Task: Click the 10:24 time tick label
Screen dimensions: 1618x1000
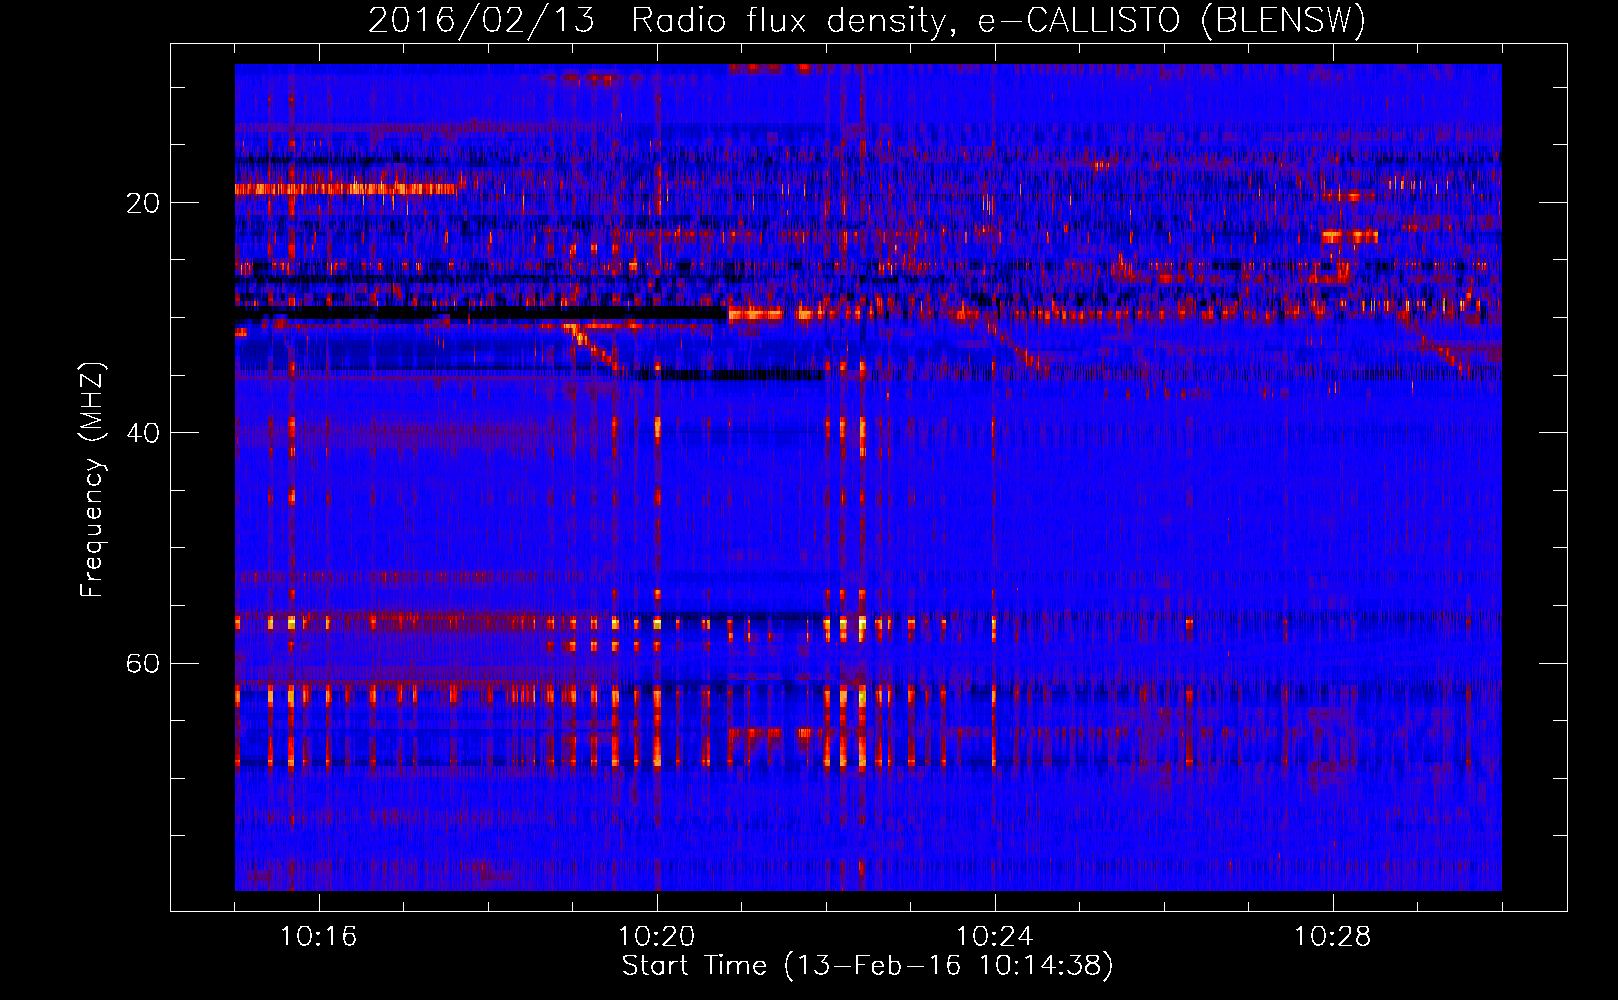Action: [994, 937]
